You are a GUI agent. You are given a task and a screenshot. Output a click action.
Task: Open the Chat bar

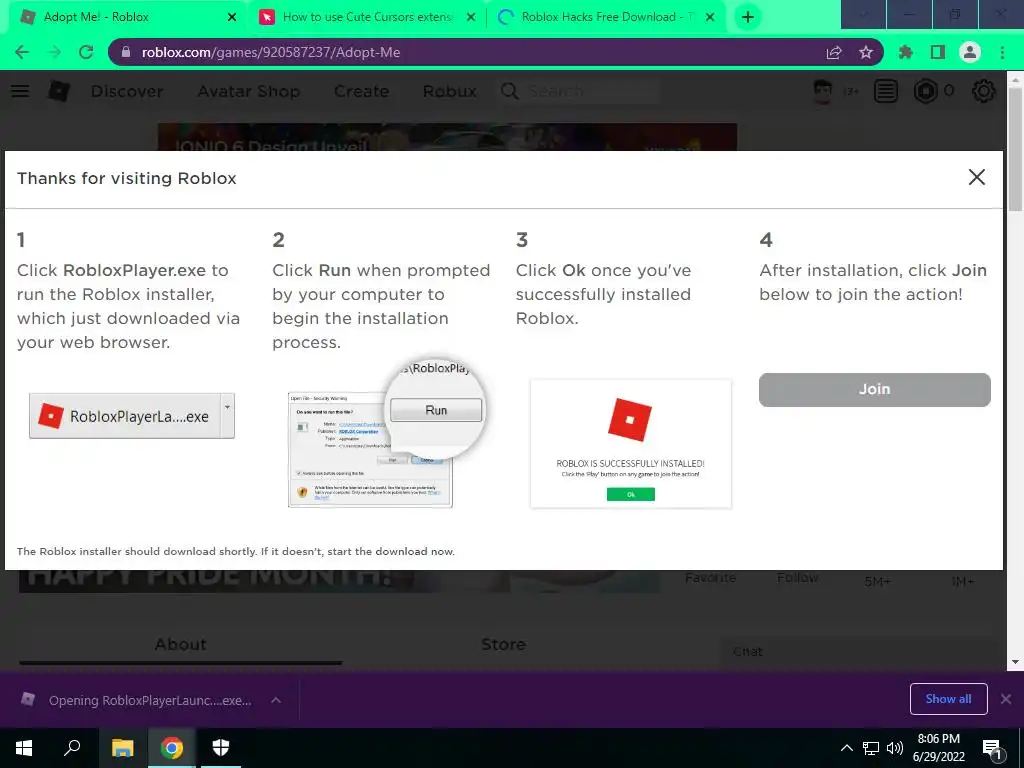click(x=861, y=652)
